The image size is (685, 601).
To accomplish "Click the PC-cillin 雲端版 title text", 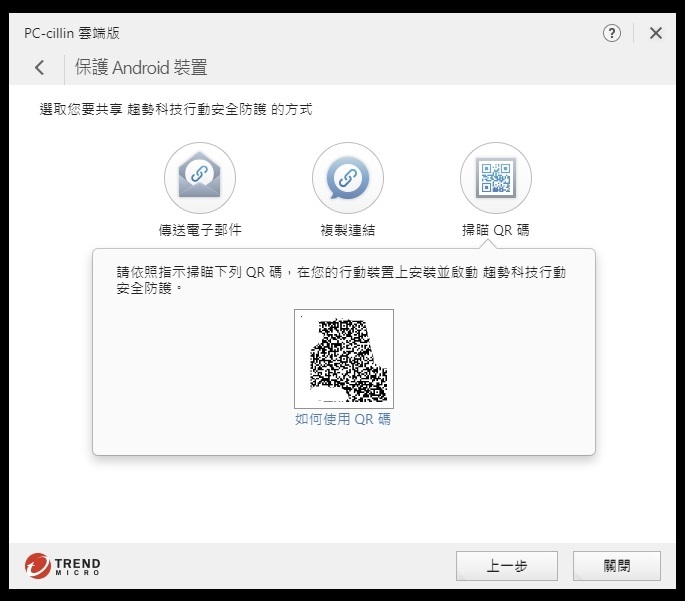I will (x=72, y=33).
